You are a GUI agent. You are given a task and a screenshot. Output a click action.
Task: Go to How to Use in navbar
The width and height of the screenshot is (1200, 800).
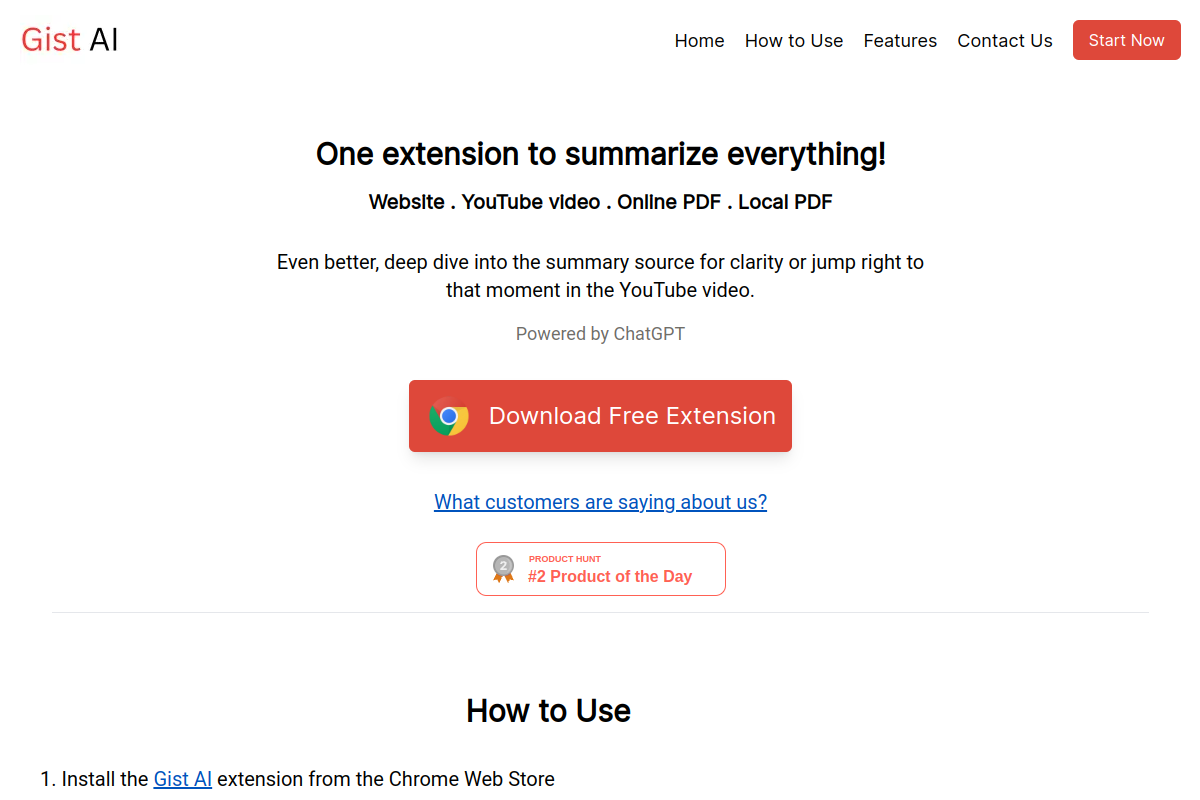tap(794, 41)
